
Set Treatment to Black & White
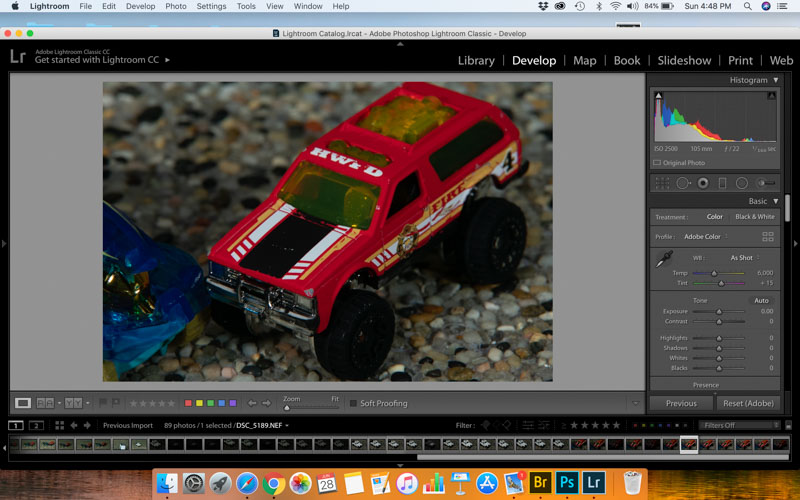[x=755, y=216]
